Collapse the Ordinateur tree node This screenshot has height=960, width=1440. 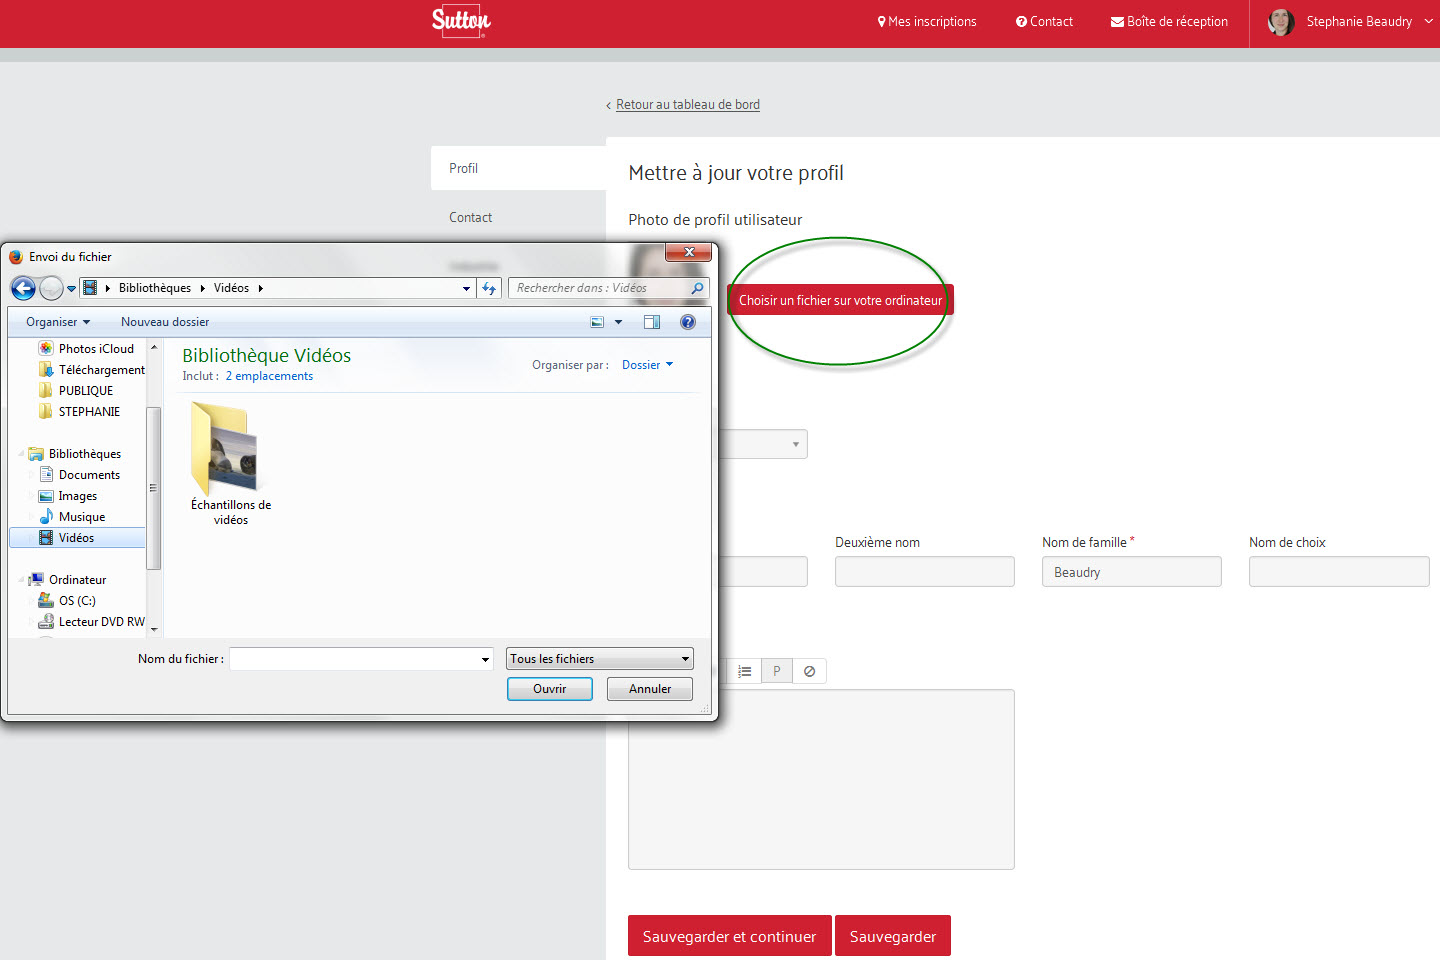tap(21, 580)
